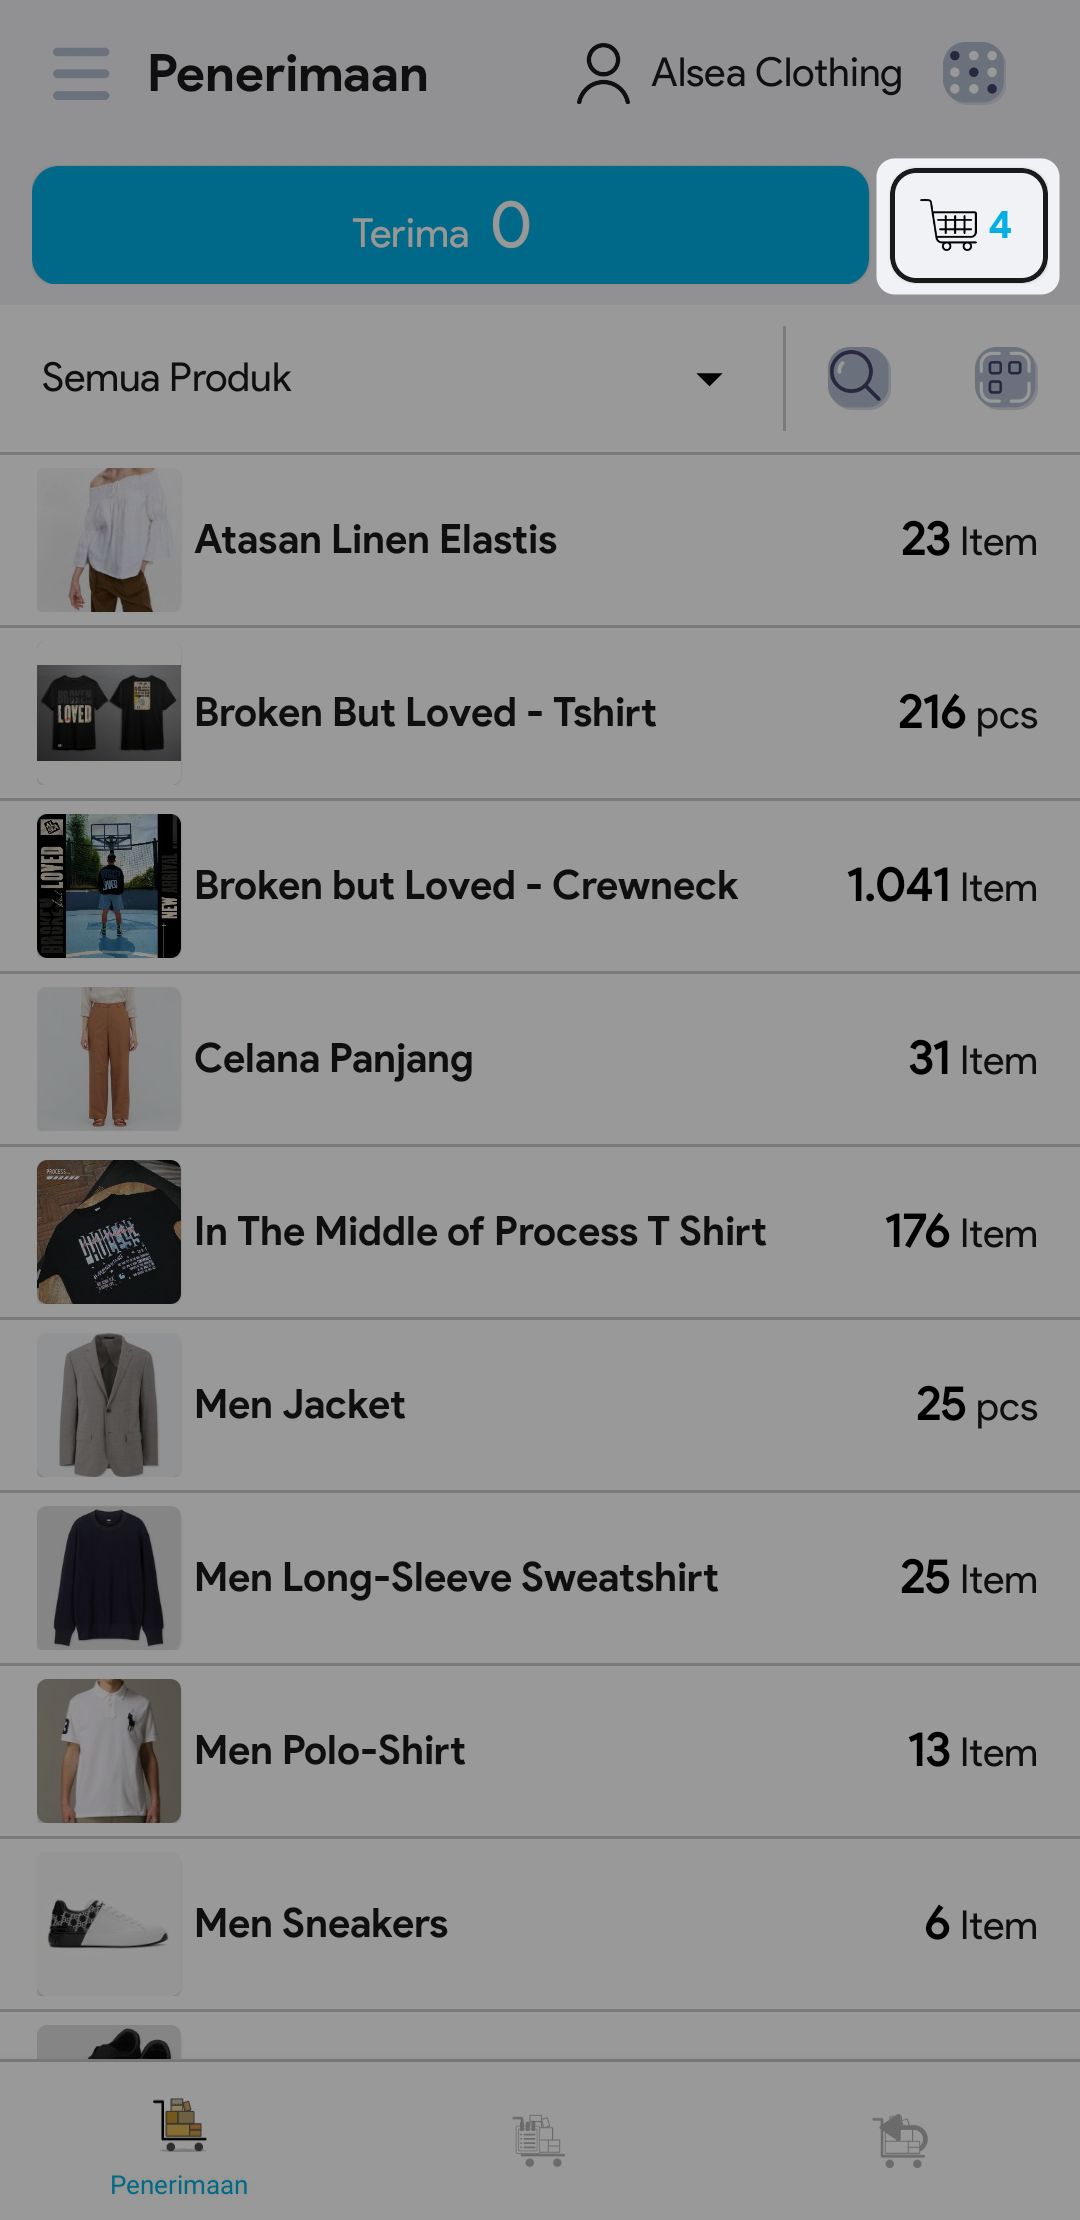Tap the Celana Panjang thumbnail image
1080x2220 pixels.
click(x=109, y=1059)
